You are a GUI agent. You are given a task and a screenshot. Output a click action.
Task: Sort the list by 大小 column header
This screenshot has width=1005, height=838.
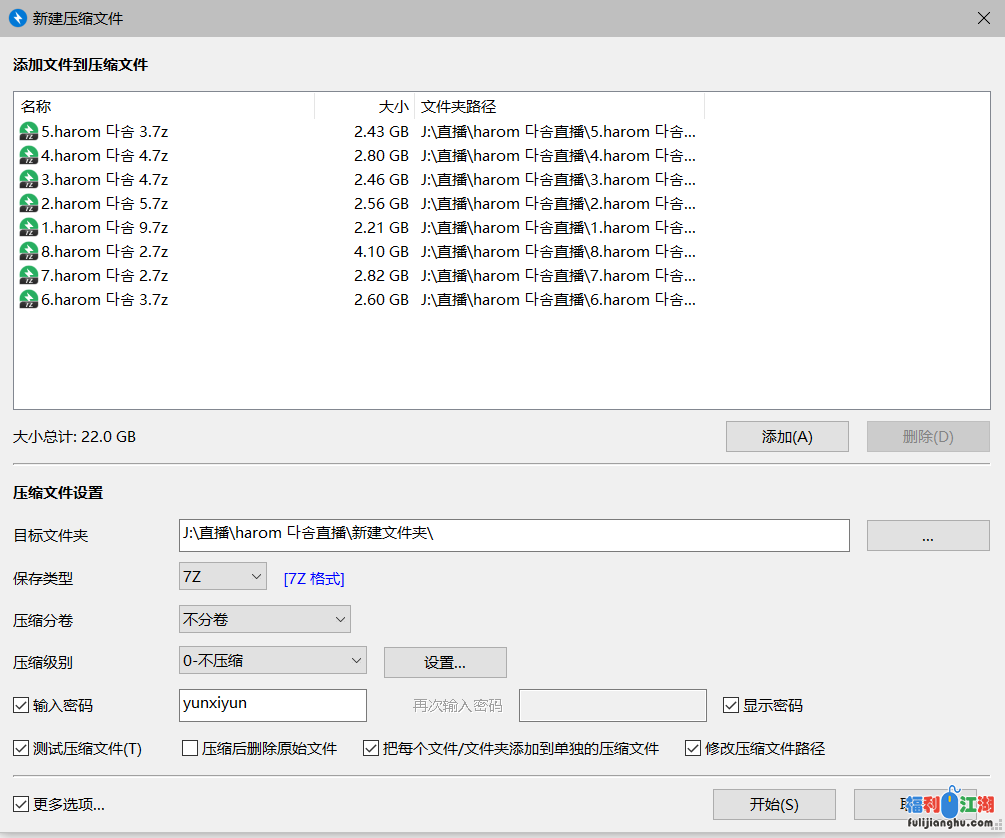364,106
